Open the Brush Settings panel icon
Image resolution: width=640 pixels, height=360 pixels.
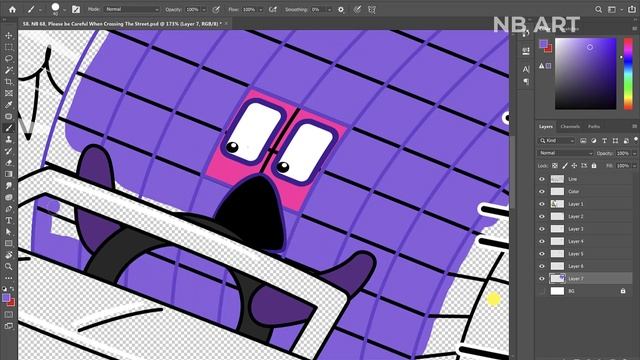tap(76, 9)
